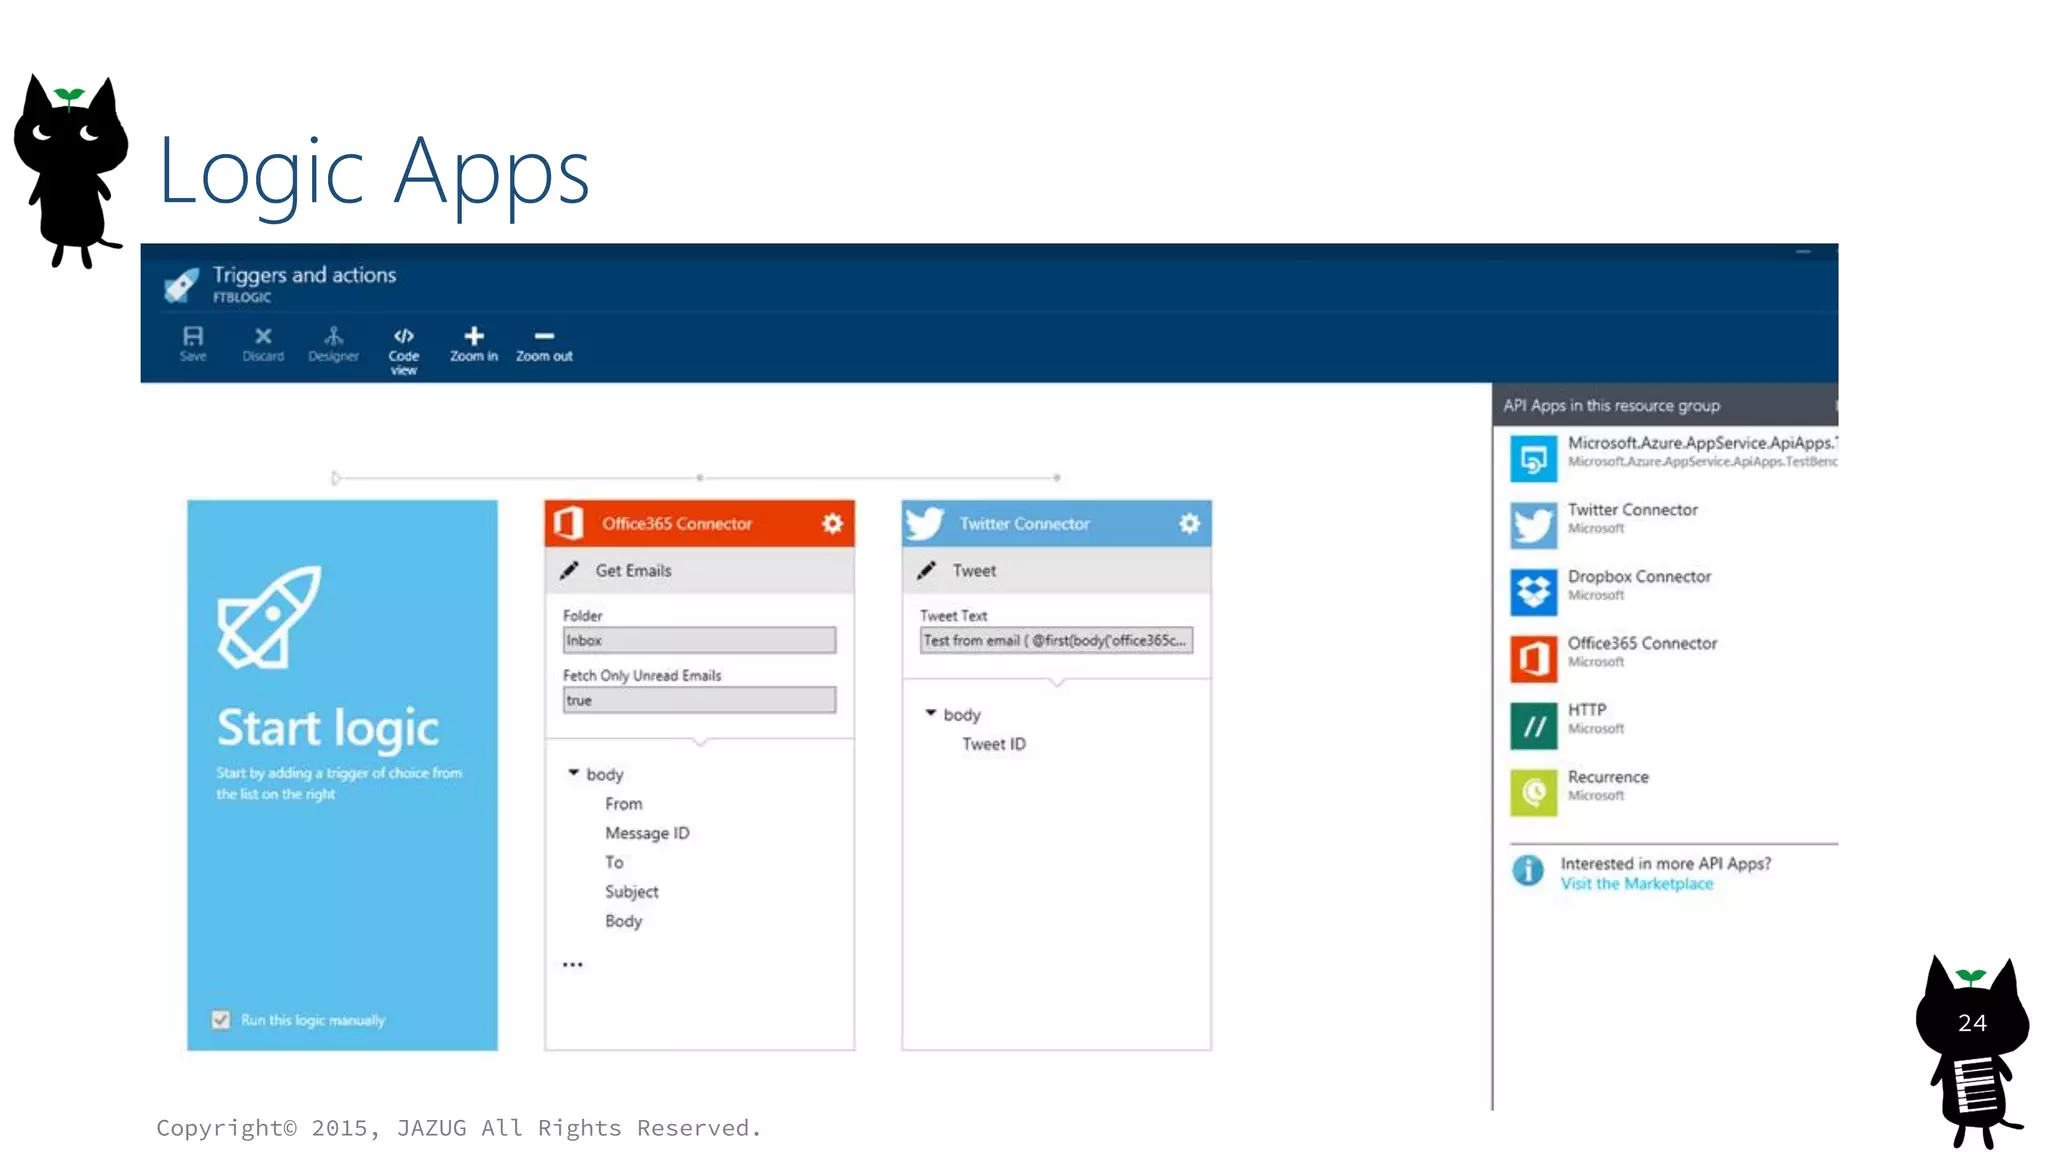This screenshot has width=2048, height=1152.
Task: Click the Twitter Connector card title
Action: point(1024,523)
